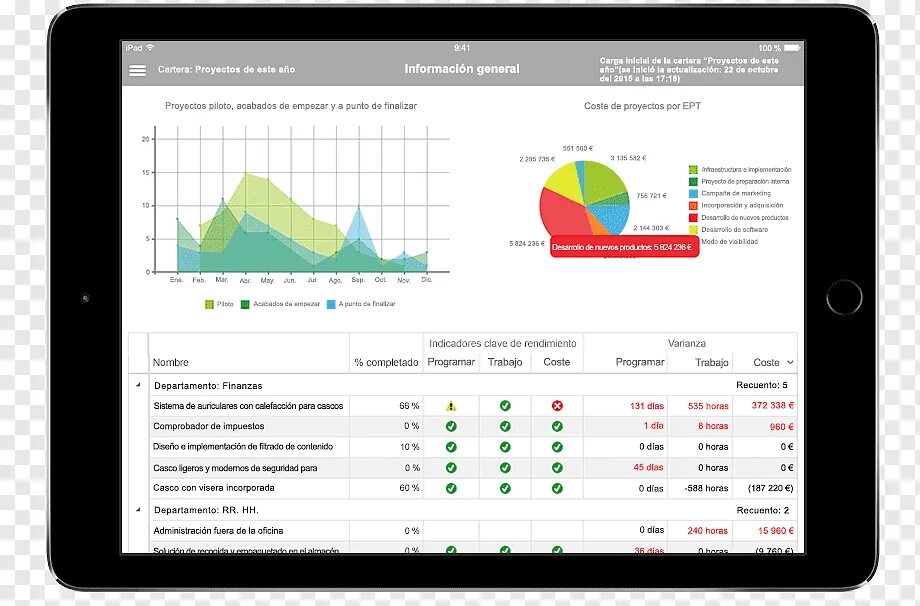This screenshot has height=606, width=920.
Task: Toggle Acabados de empezar legend swatch
Action: (245, 304)
